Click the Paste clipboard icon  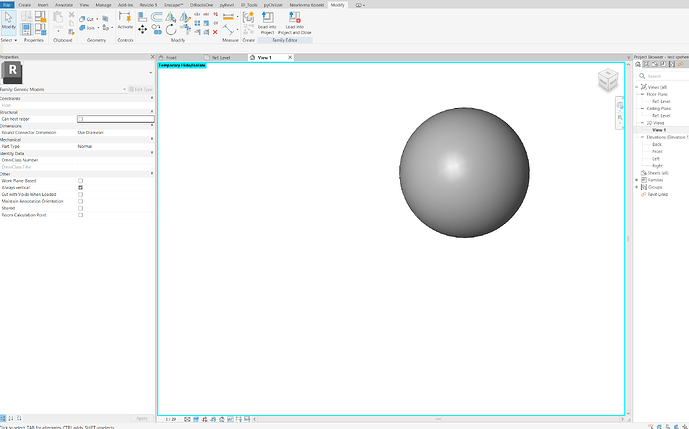(x=58, y=17)
